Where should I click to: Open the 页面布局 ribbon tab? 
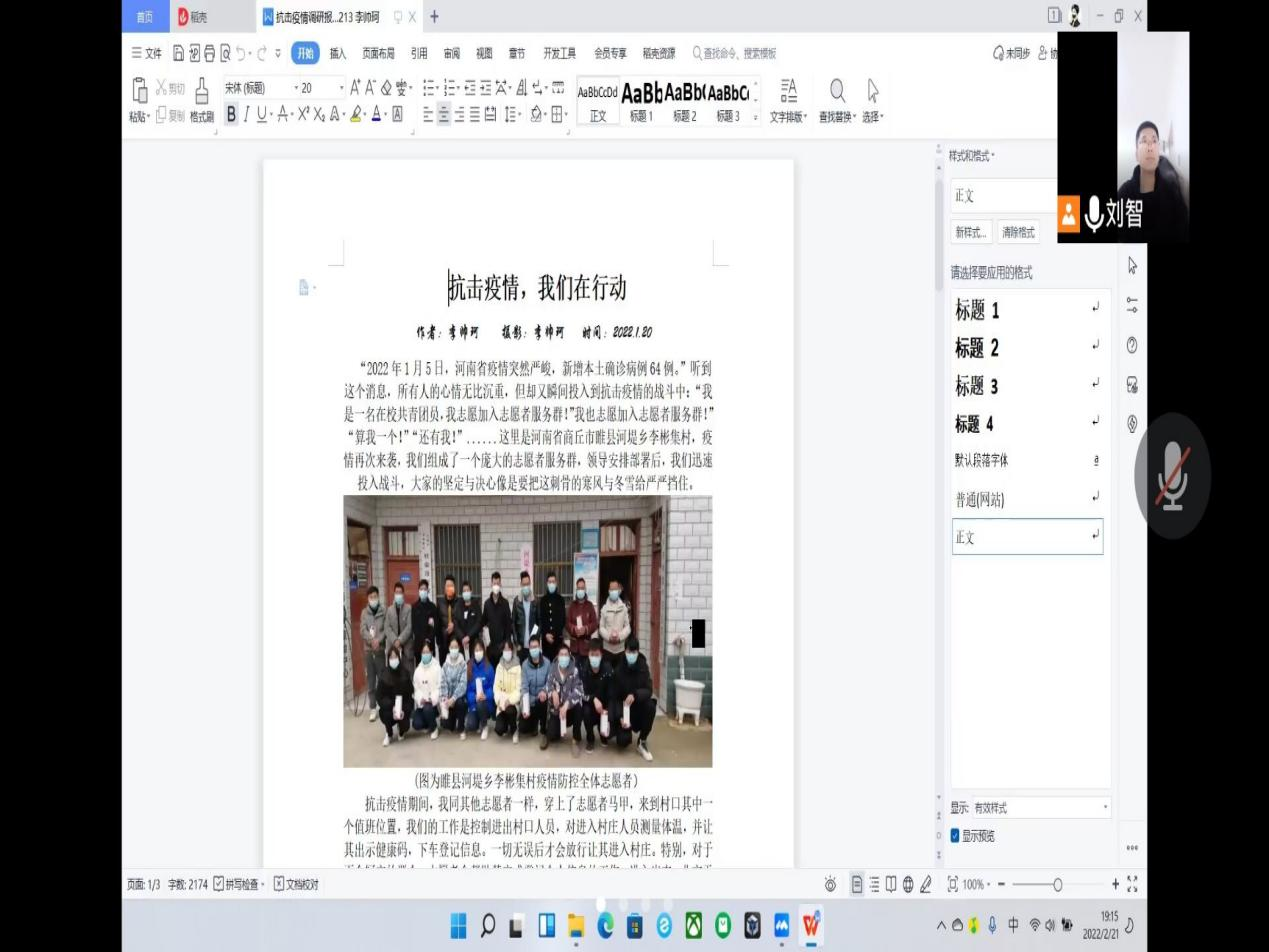point(378,53)
